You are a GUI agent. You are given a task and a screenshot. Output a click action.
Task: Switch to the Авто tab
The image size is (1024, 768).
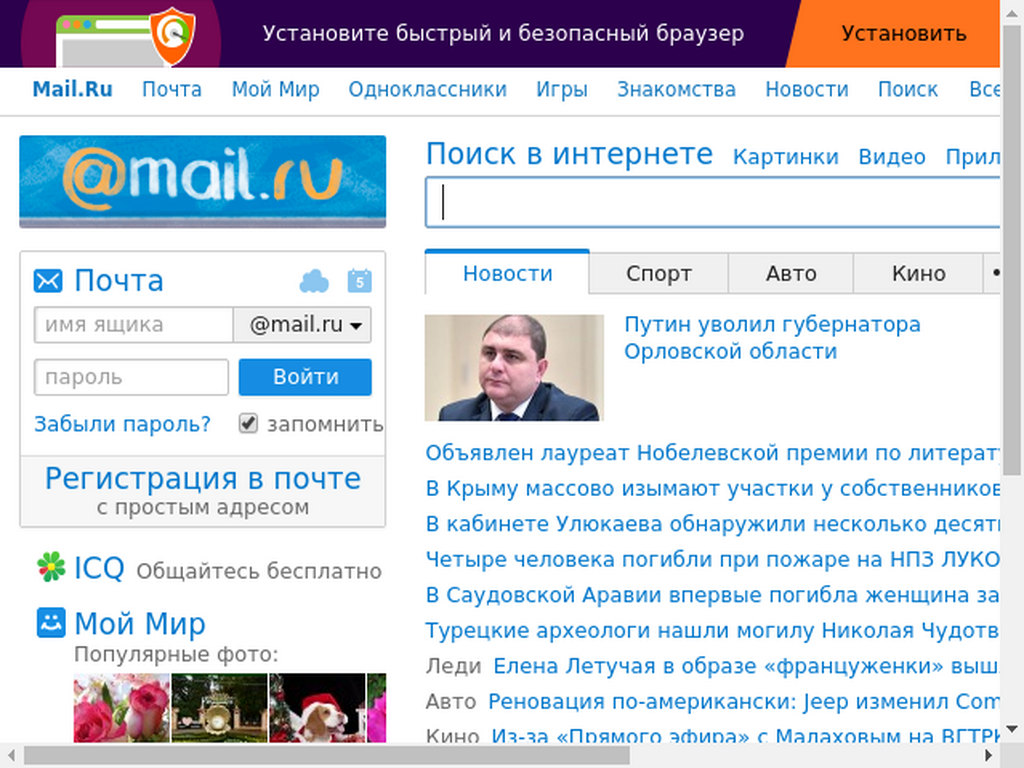click(x=791, y=273)
